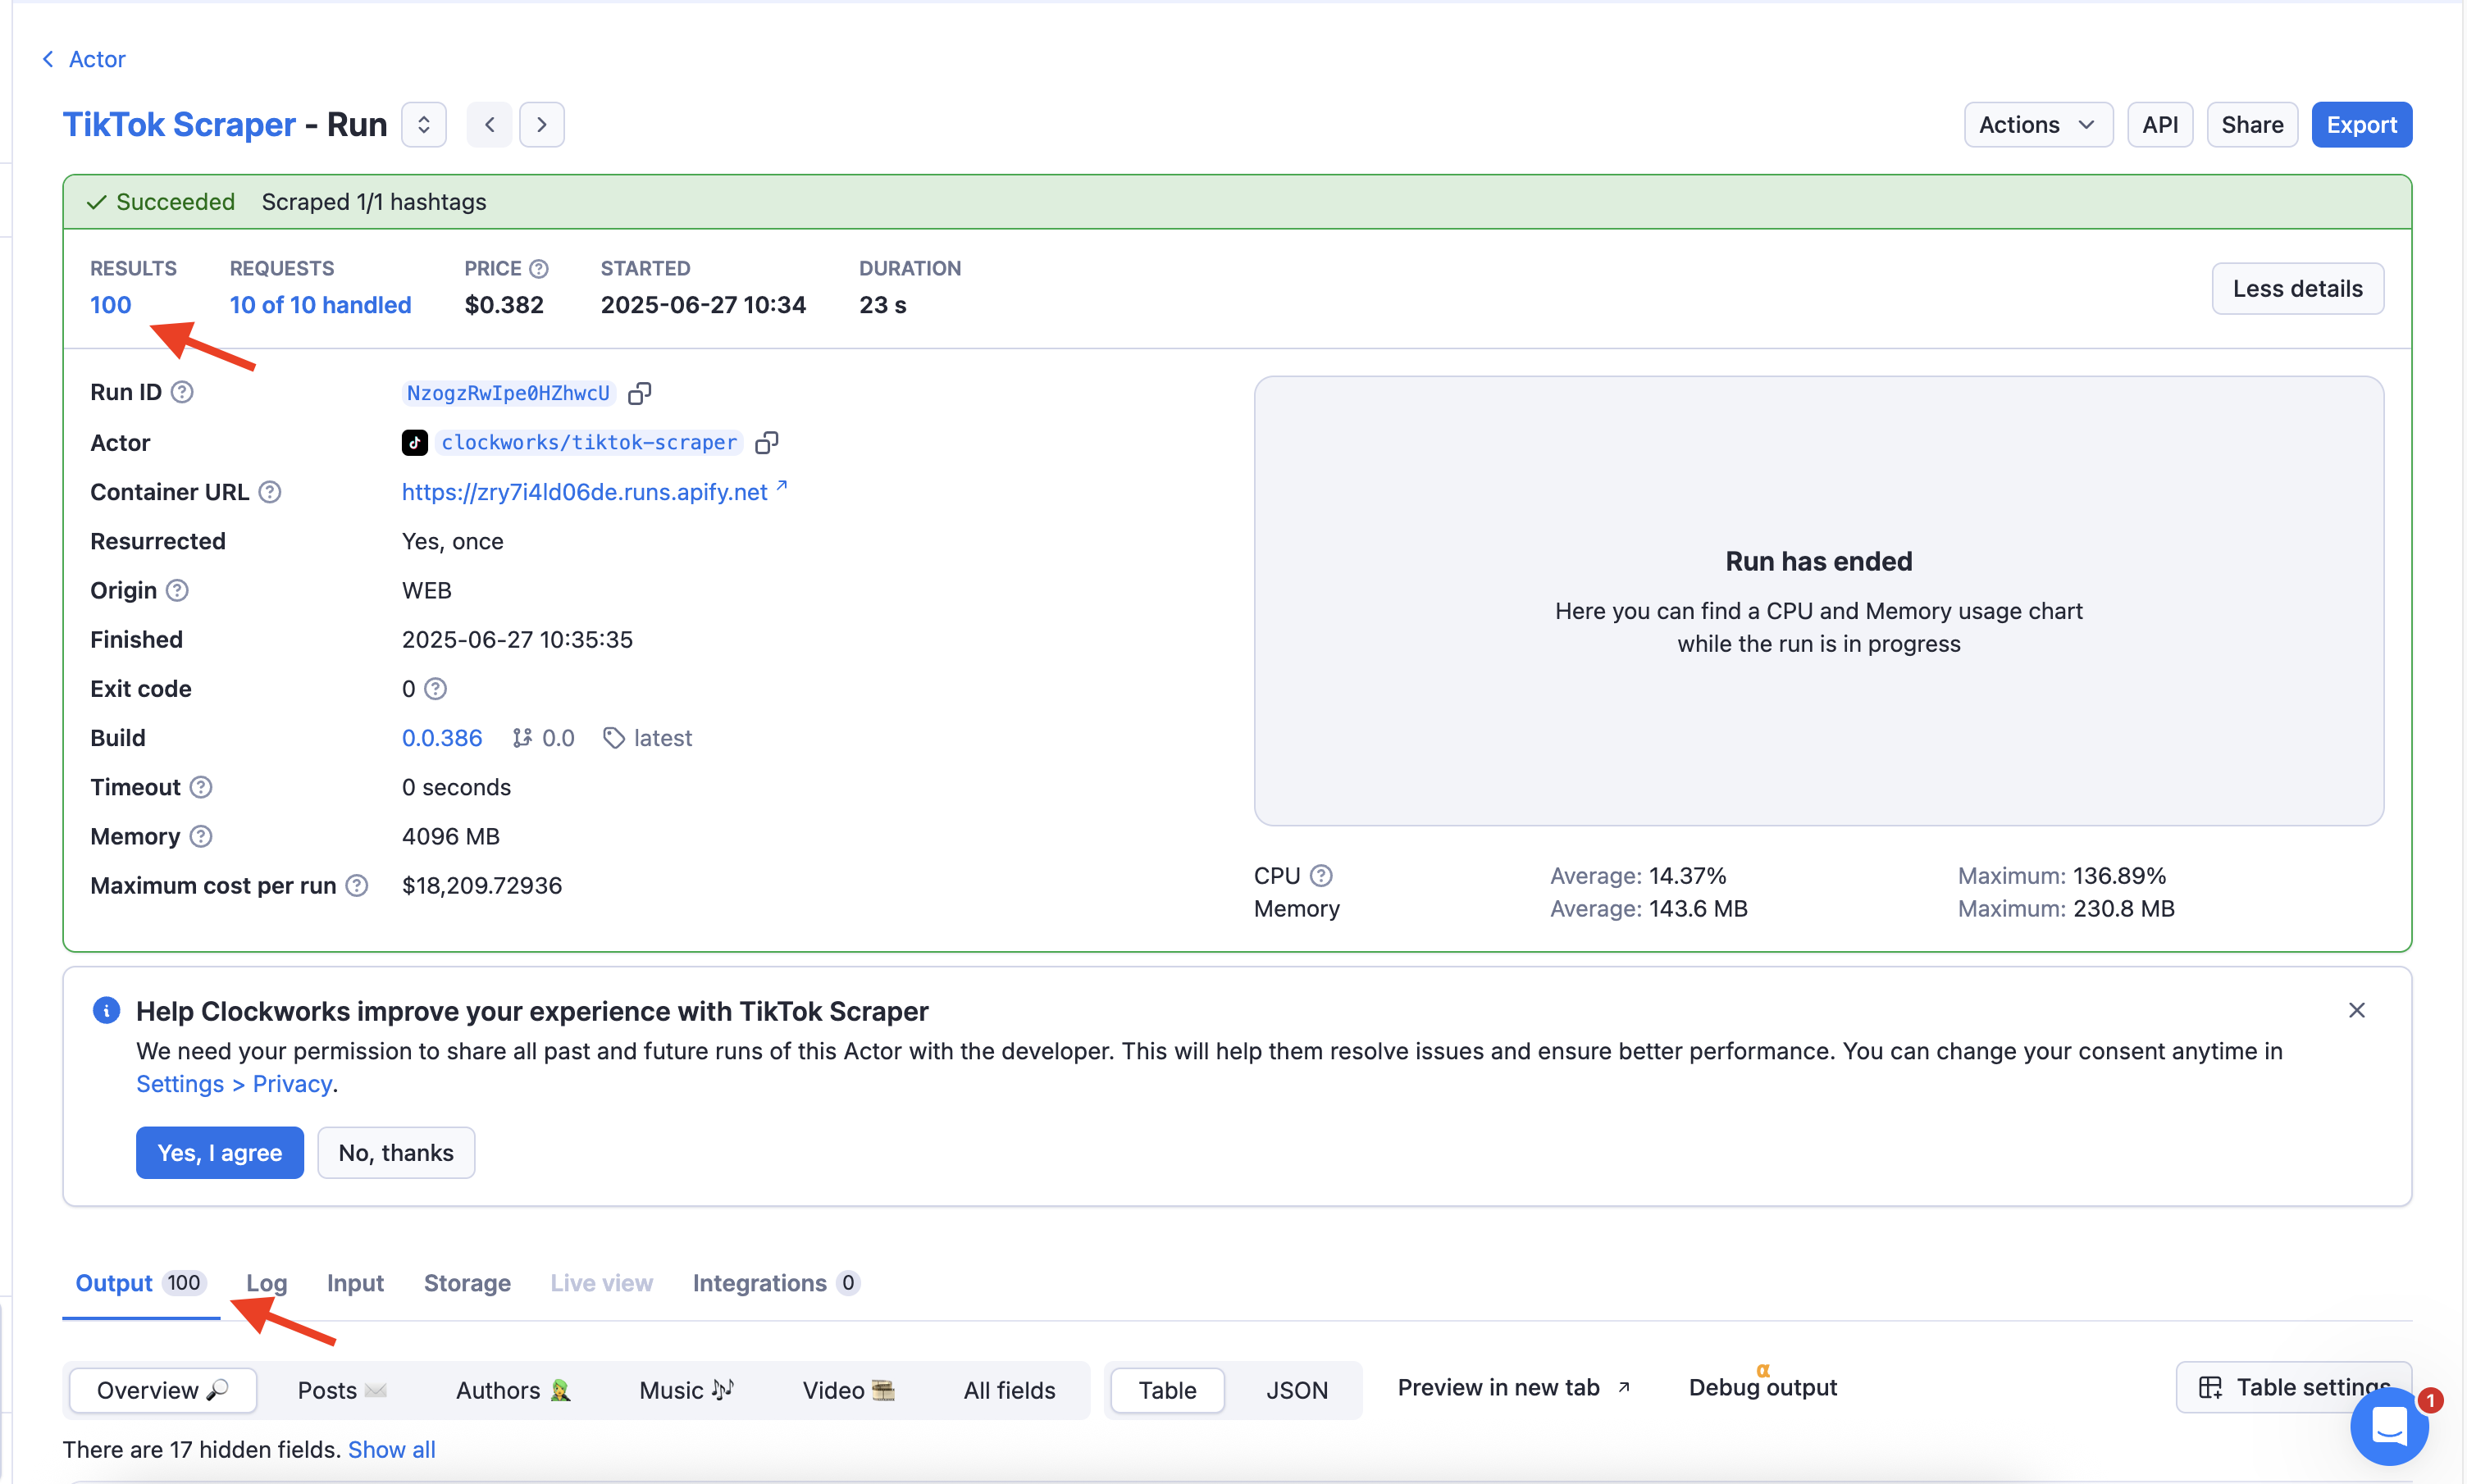This screenshot has height=1484, width=2467.
Task: Open Preview in new tab
Action: coord(1514,1388)
